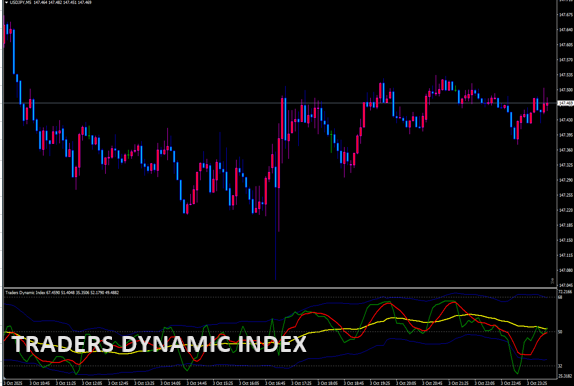Click the 3 Oct 10:45 time axis label
This screenshot has height=386, width=574.
[x=40, y=383]
